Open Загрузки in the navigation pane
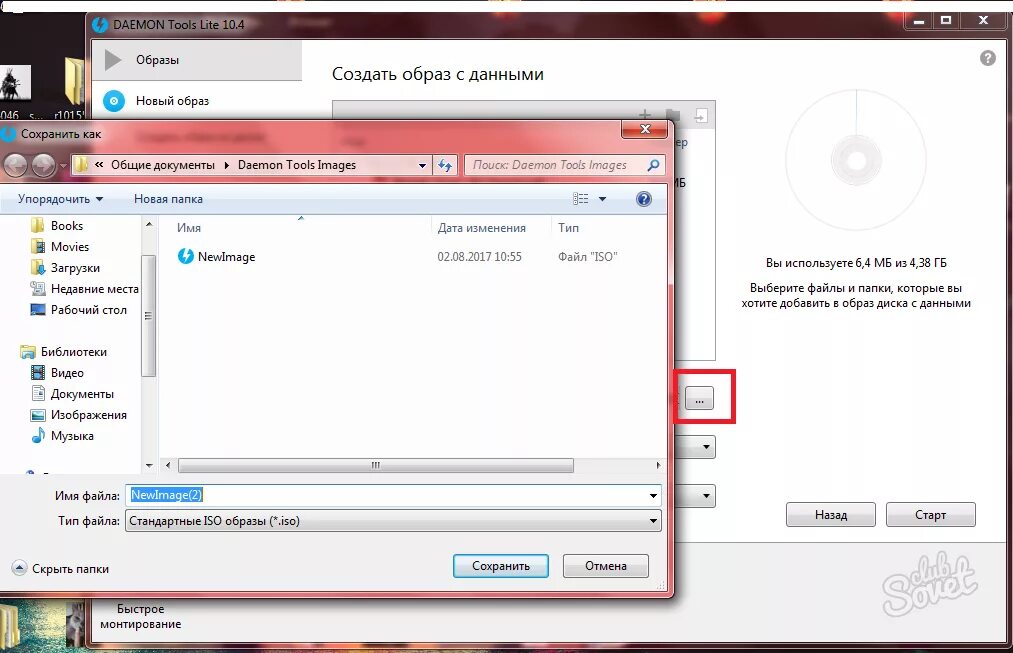Image resolution: width=1013 pixels, height=653 pixels. pos(65,267)
